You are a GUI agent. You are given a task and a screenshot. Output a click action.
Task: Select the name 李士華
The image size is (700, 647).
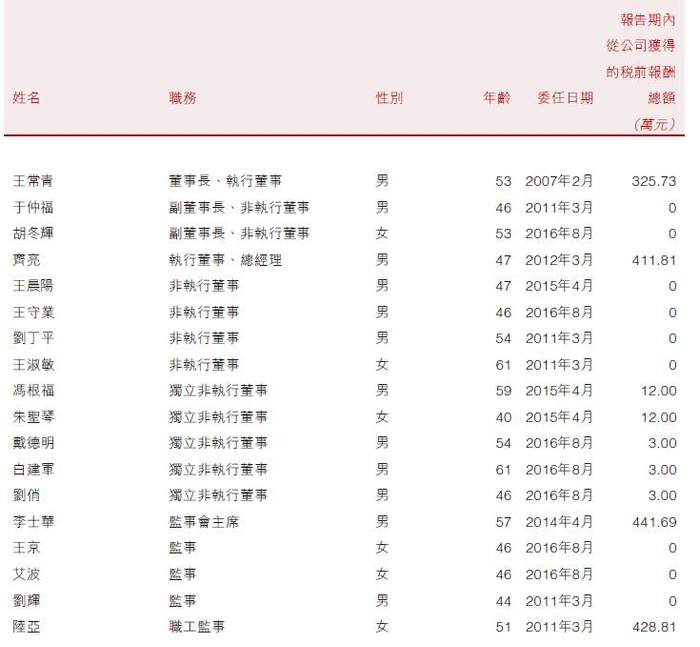pyautogui.click(x=33, y=522)
